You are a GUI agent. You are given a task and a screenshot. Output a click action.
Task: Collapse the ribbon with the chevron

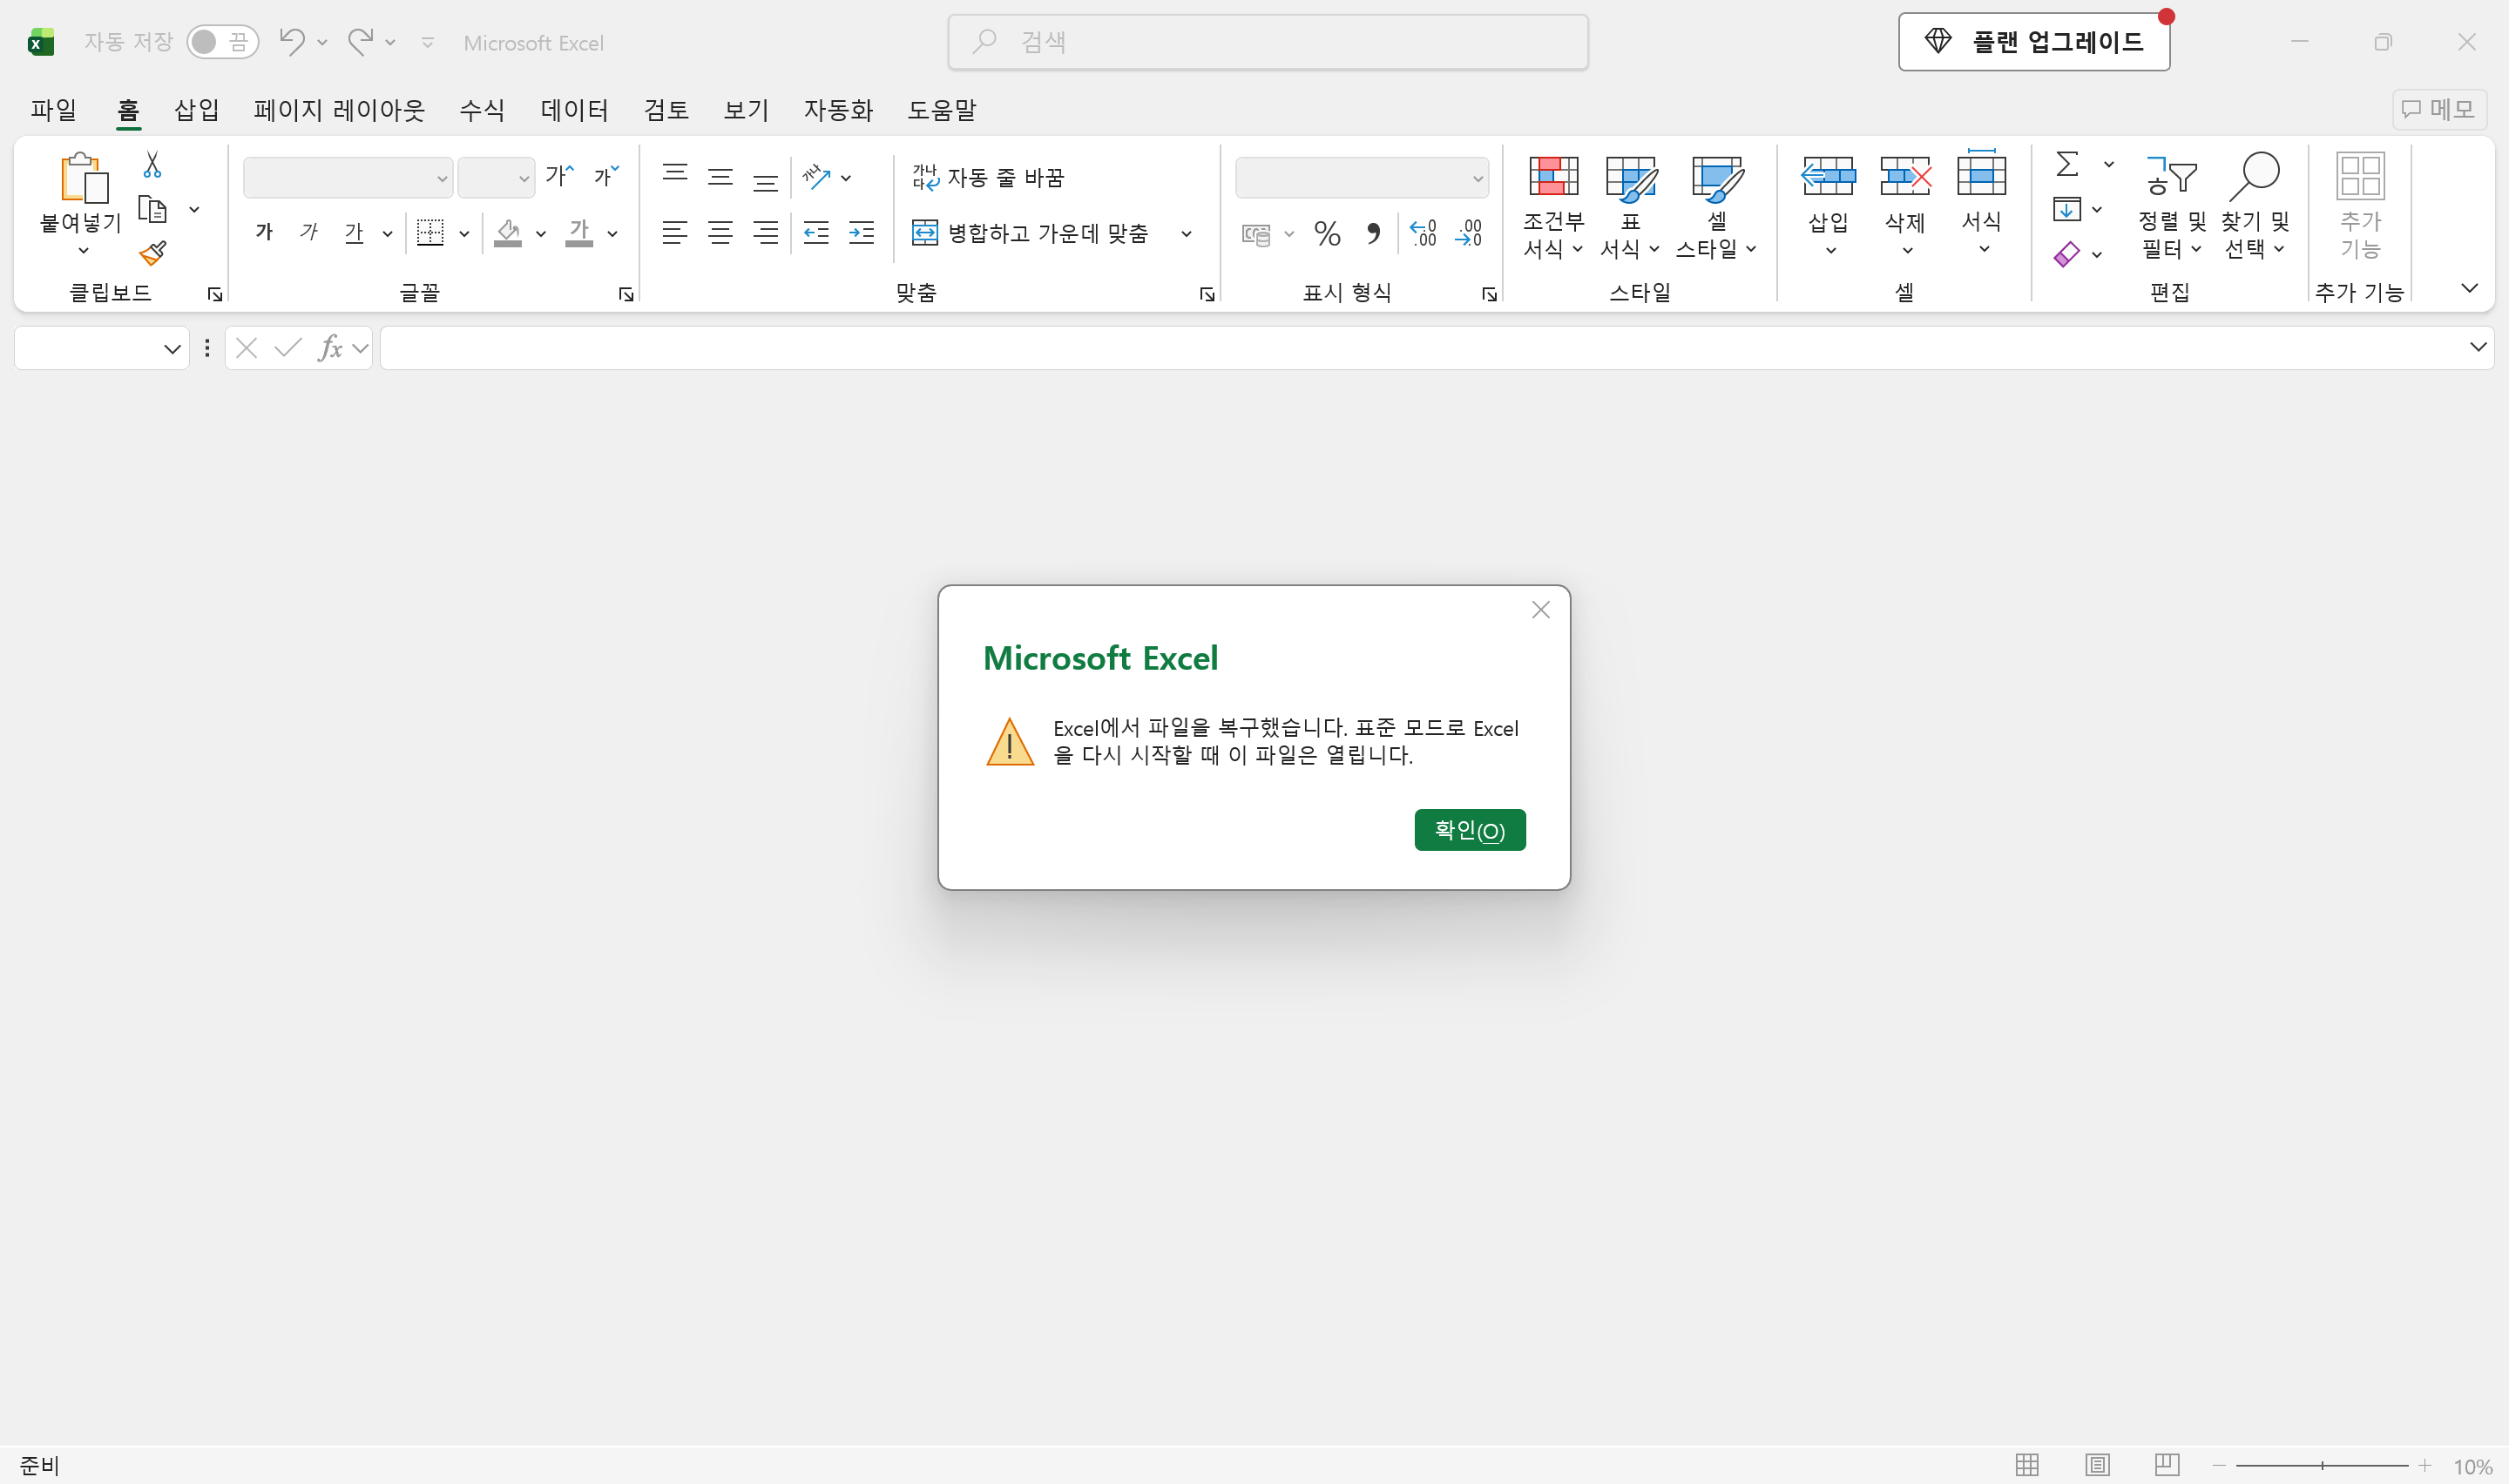pos(2468,289)
